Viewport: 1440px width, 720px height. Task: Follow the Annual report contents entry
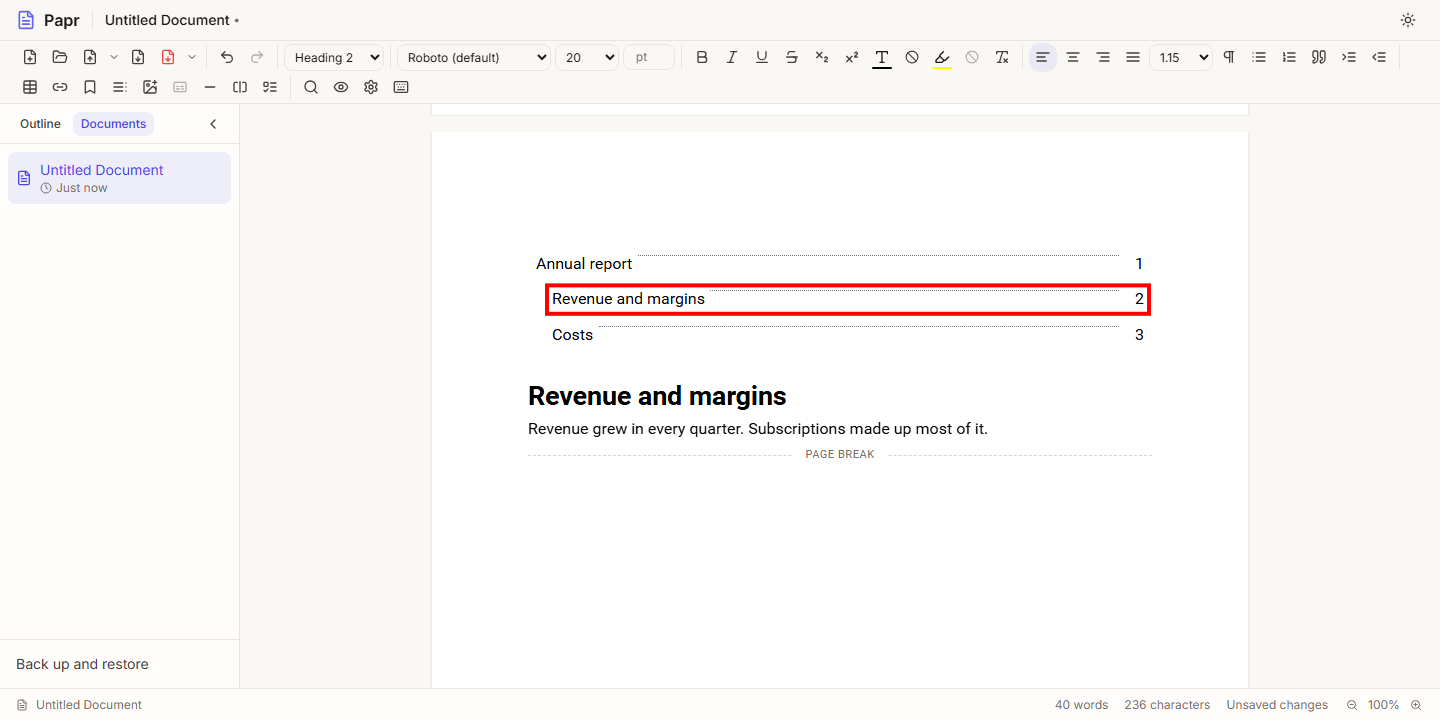pyautogui.click(x=840, y=264)
